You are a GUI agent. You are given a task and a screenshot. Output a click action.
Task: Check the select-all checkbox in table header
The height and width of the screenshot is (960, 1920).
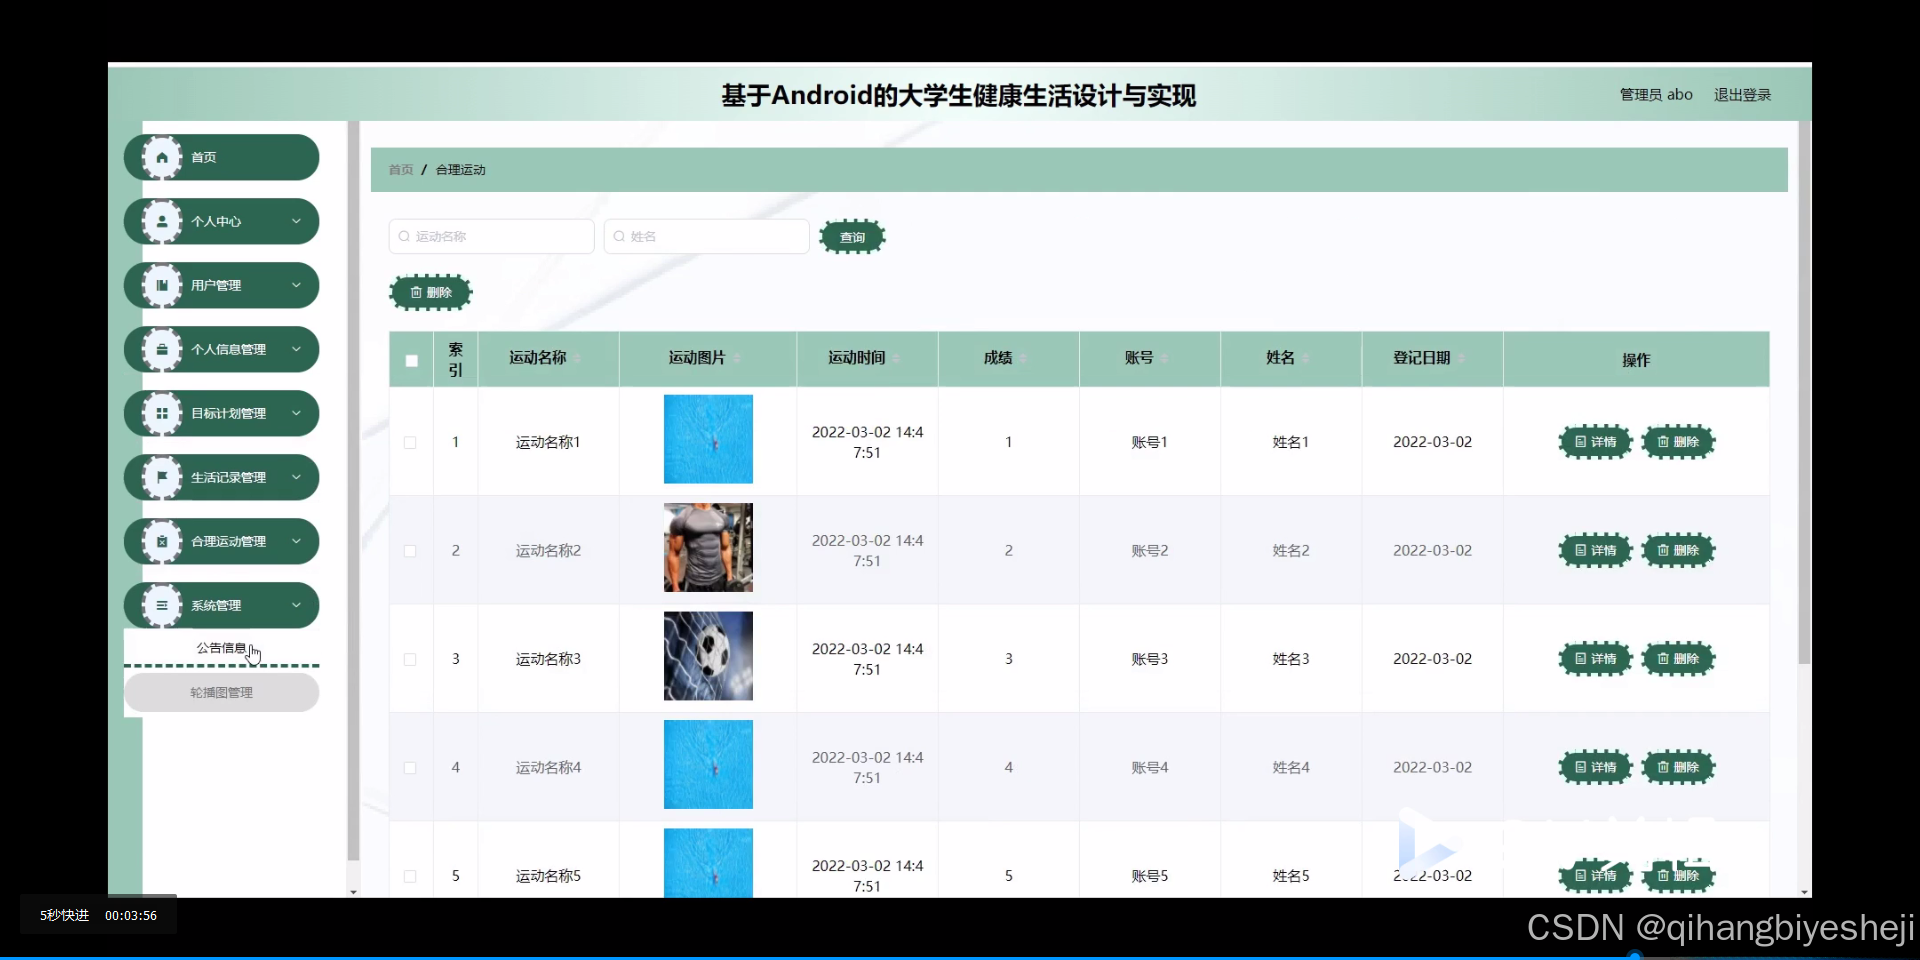[410, 361]
